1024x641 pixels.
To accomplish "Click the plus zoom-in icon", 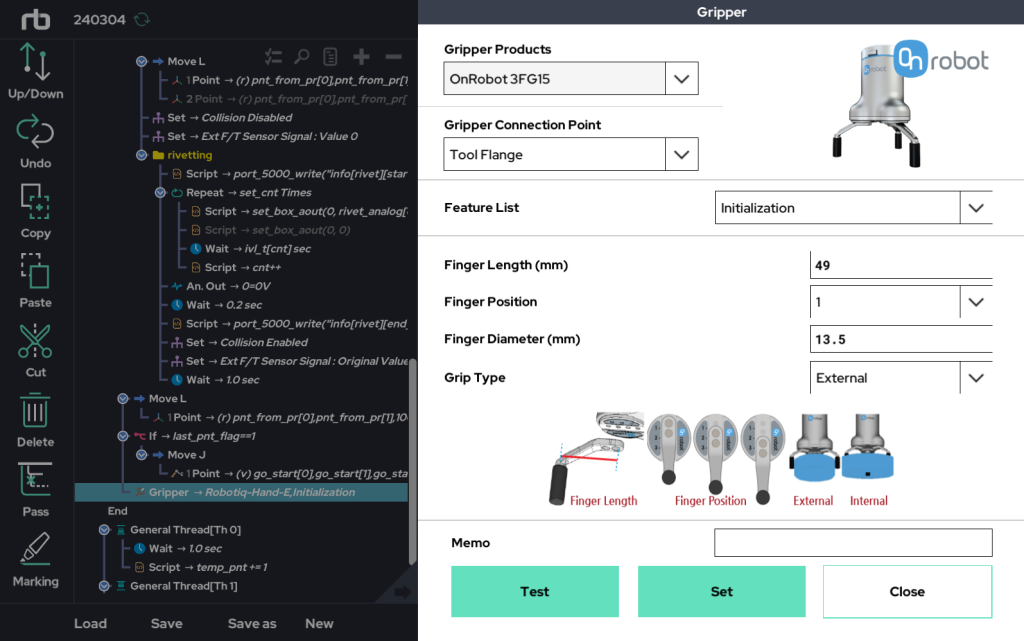I will click(x=361, y=57).
